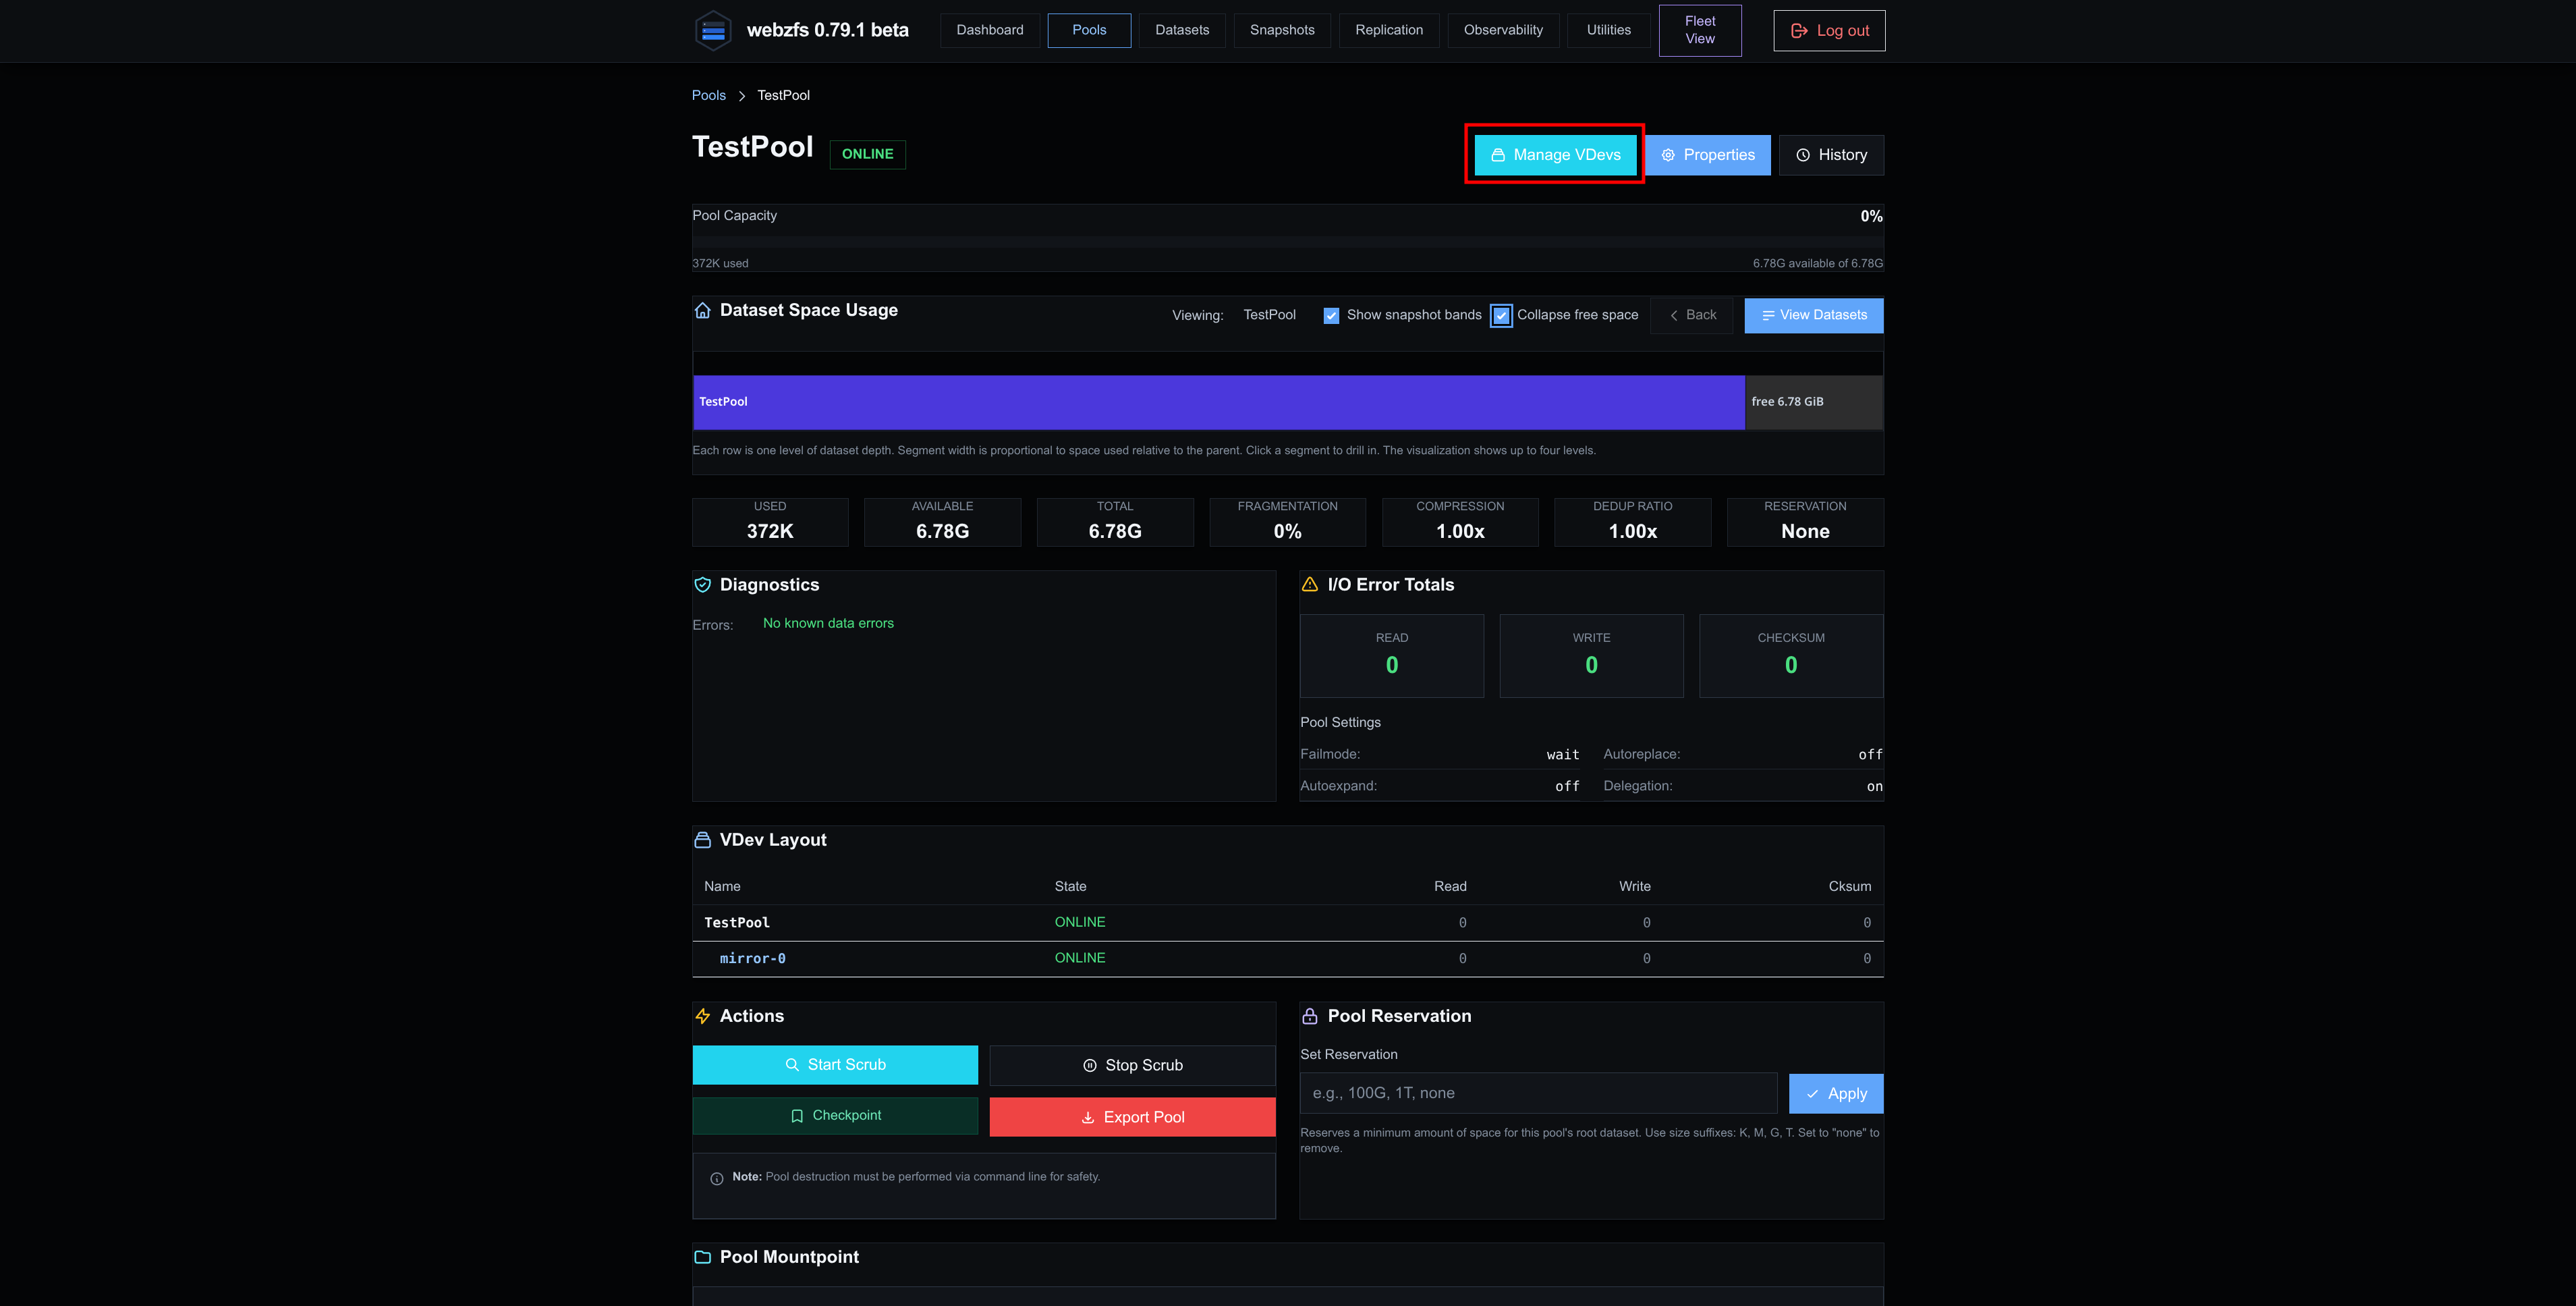The height and width of the screenshot is (1306, 2576).
Task: Go back using the Back chevron button
Action: (1692, 315)
